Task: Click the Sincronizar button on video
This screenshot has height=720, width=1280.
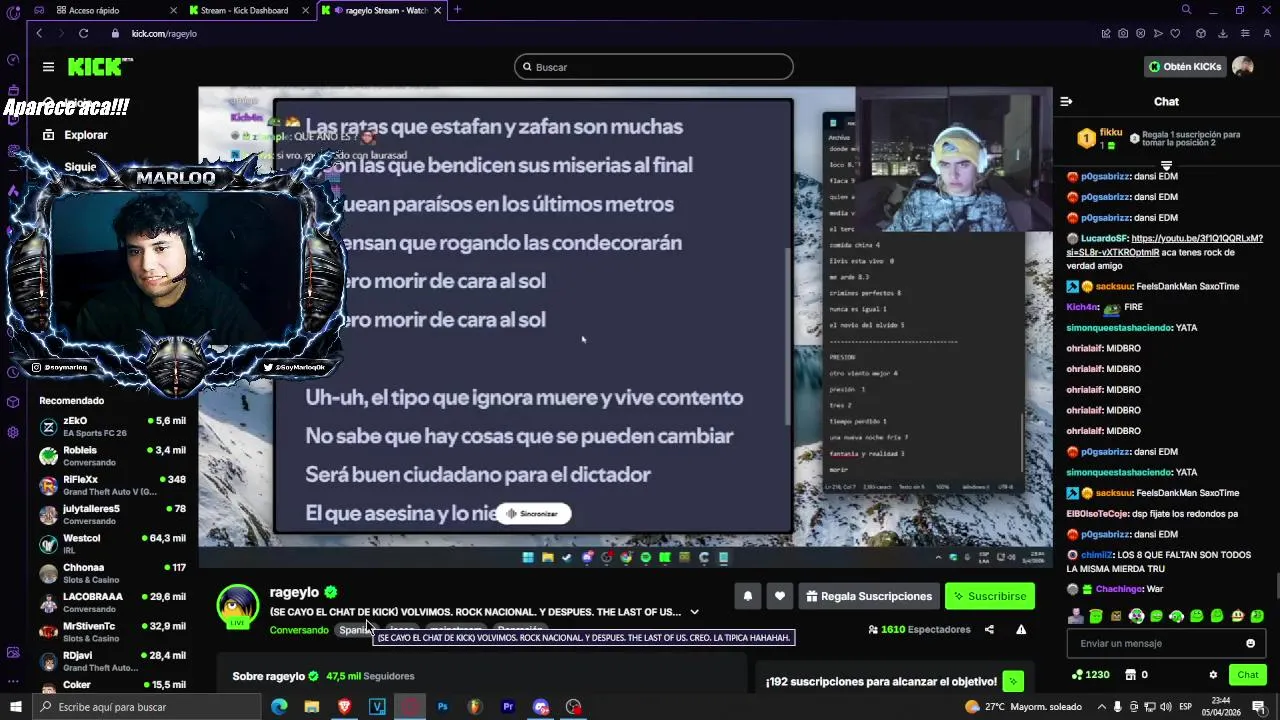Action: pyautogui.click(x=533, y=514)
